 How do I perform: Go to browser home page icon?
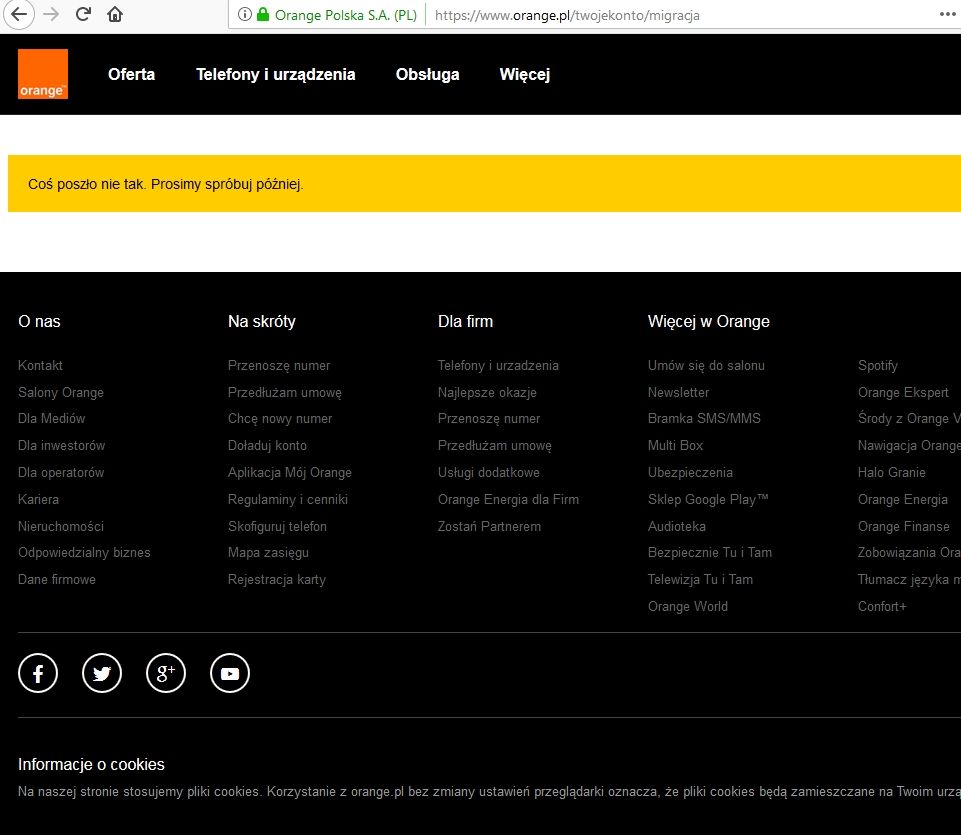coord(115,14)
